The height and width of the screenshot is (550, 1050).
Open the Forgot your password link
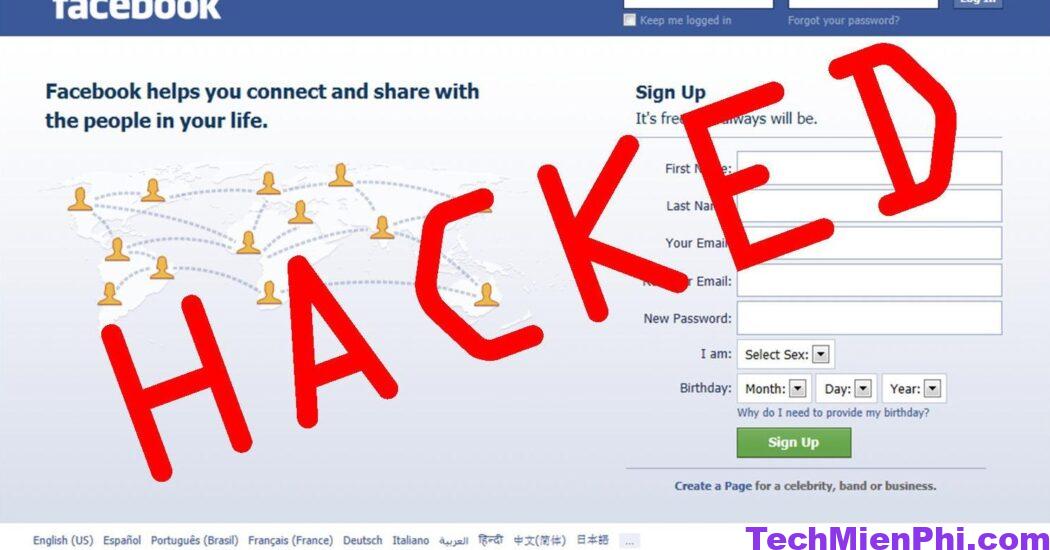(843, 21)
